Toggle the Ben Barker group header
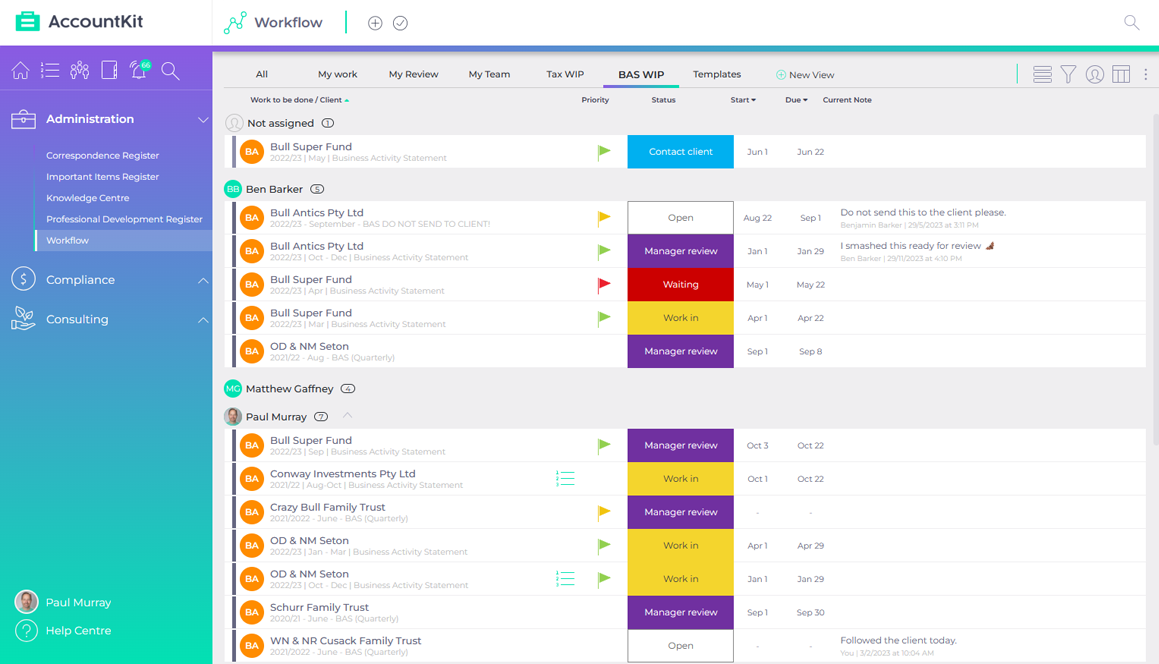The width and height of the screenshot is (1159, 664). 274,189
